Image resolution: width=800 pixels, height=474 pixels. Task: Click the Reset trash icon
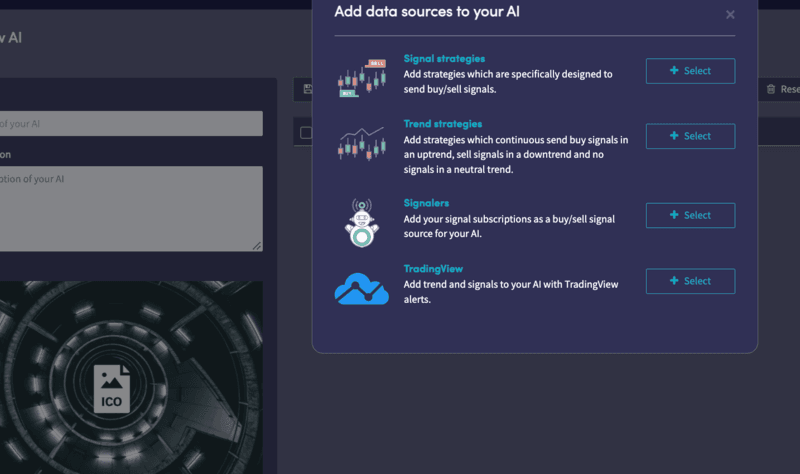(771, 89)
